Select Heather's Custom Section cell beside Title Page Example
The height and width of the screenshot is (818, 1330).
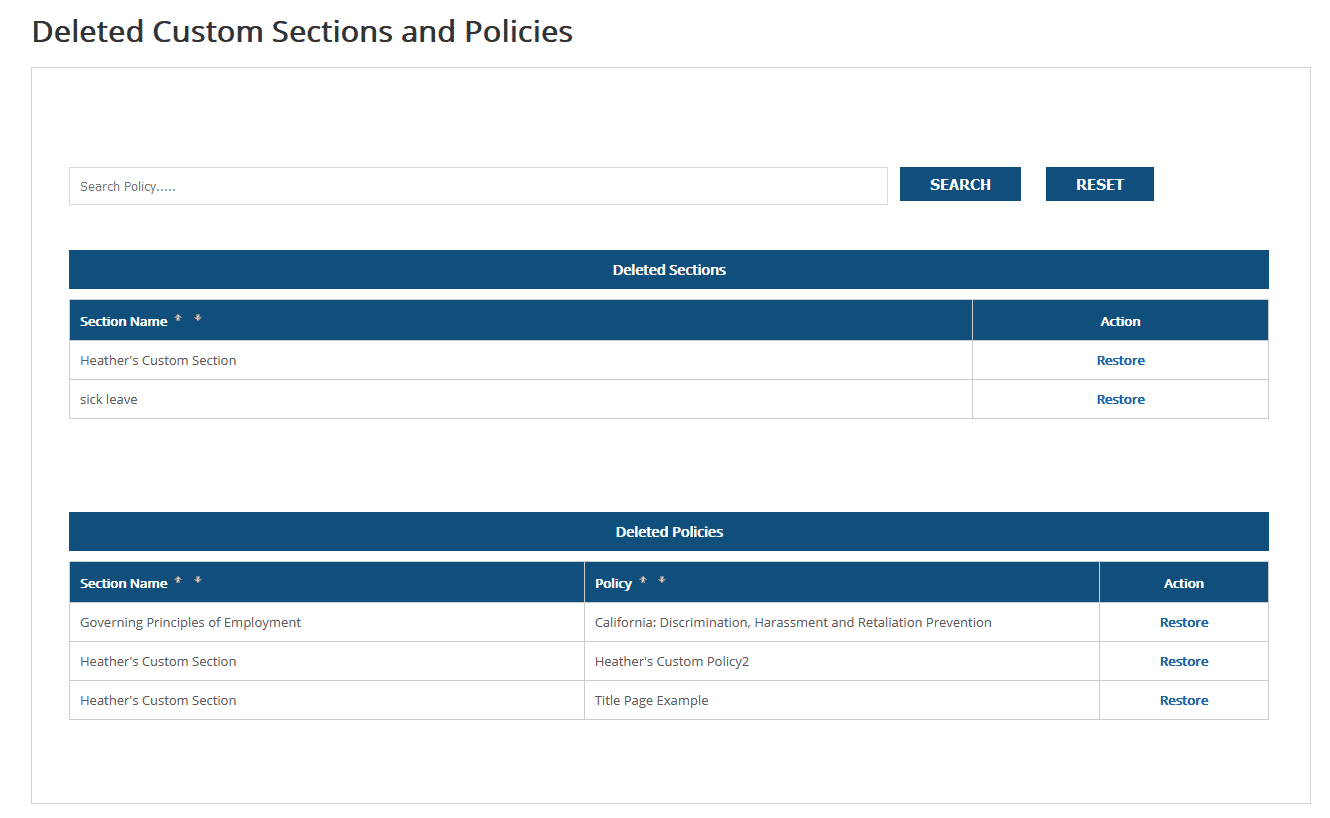[x=327, y=700]
